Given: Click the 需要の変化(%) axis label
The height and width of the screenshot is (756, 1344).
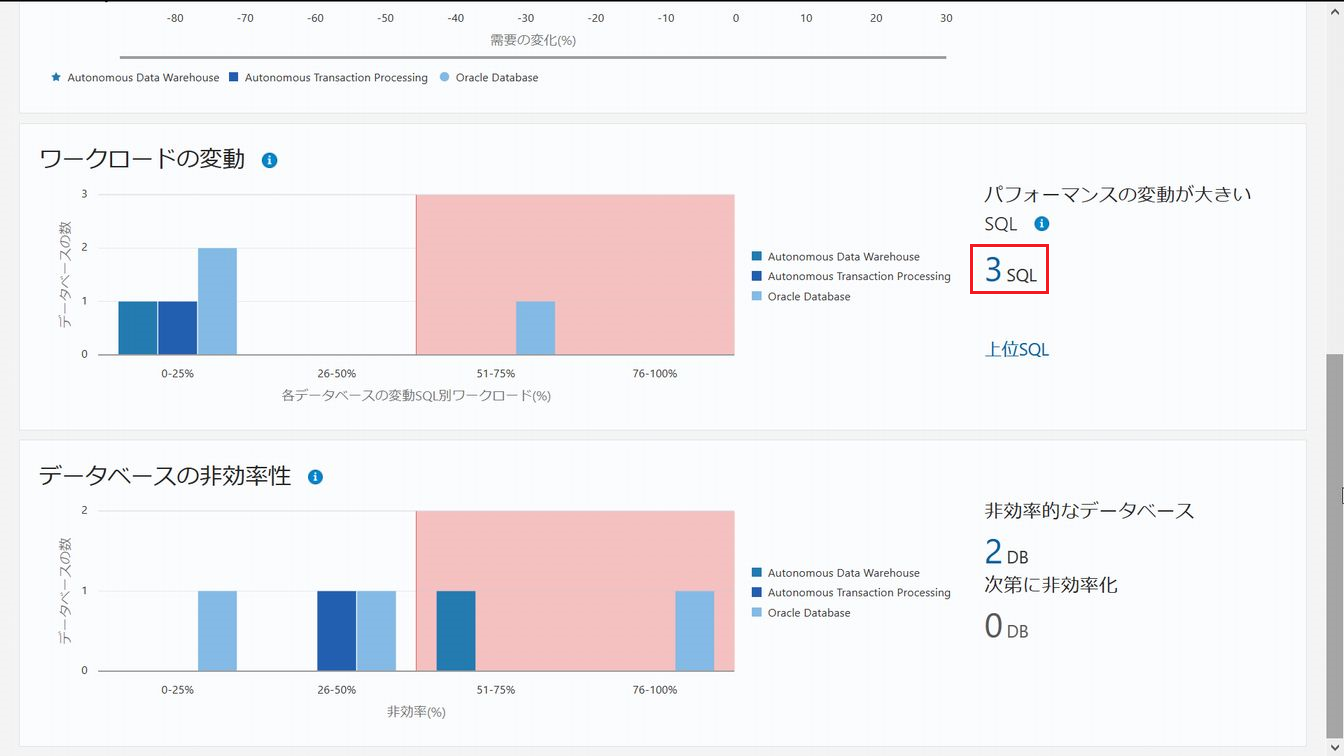Looking at the screenshot, I should click(x=533, y=40).
